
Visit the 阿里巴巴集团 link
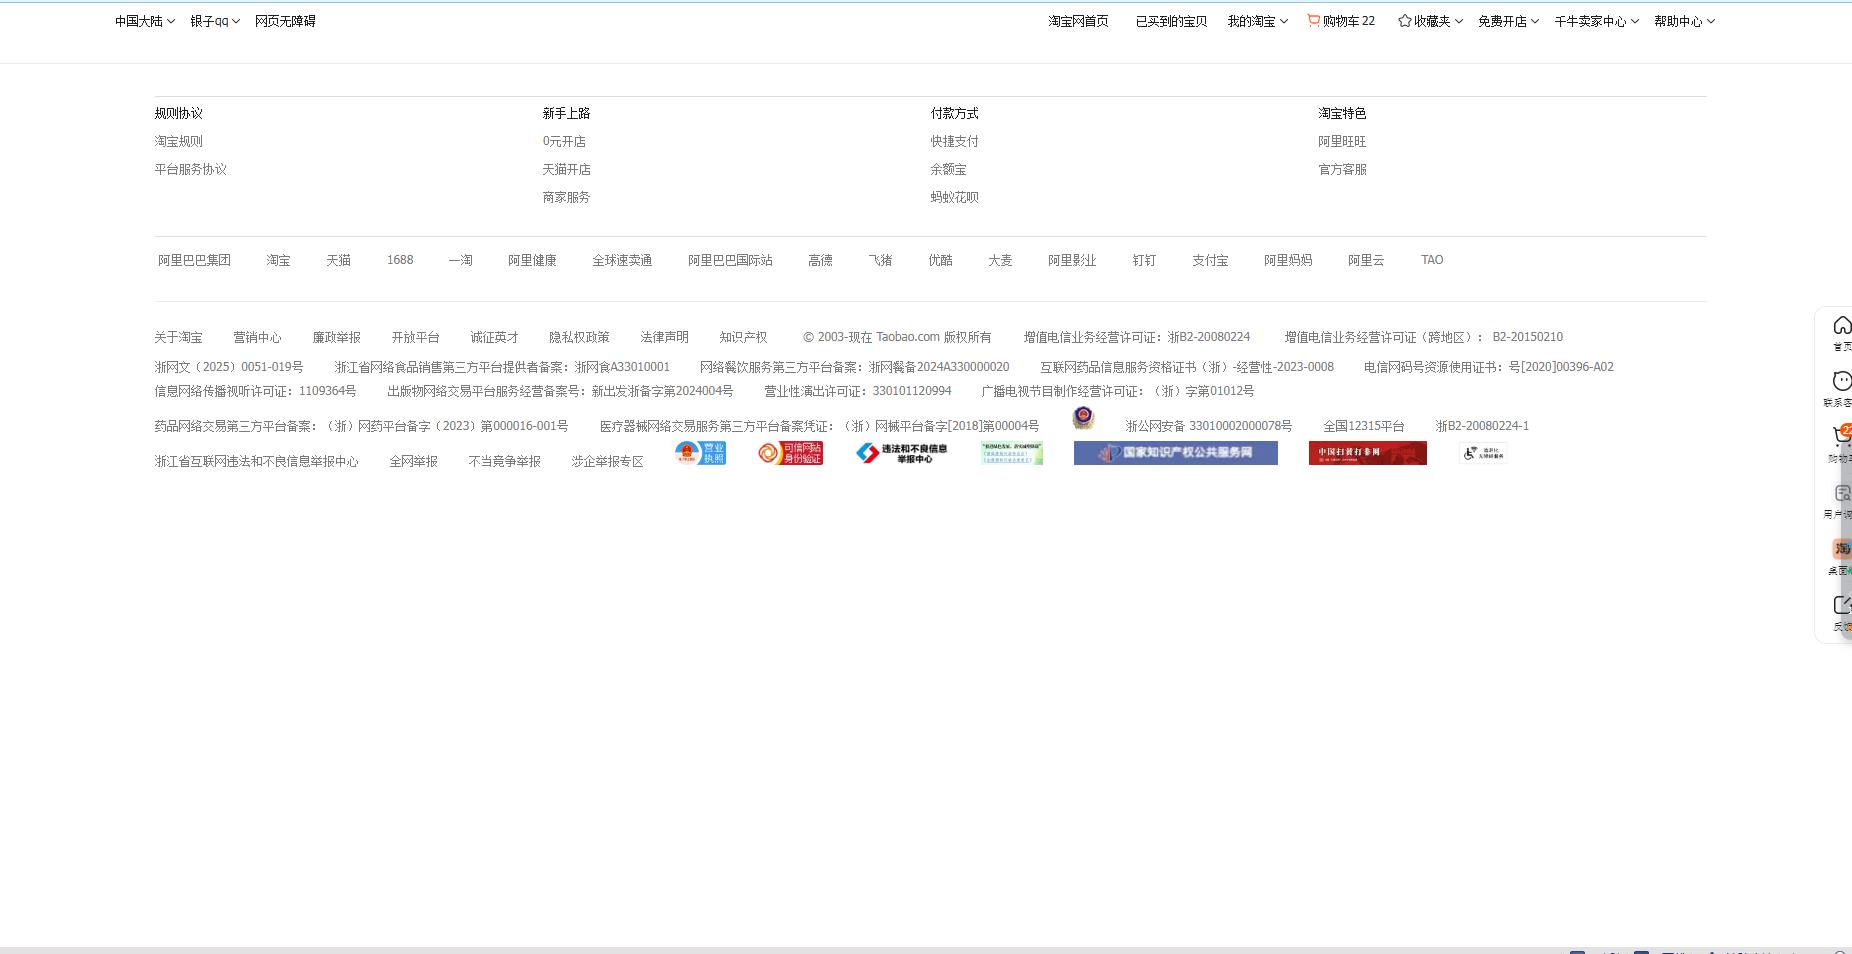[194, 260]
